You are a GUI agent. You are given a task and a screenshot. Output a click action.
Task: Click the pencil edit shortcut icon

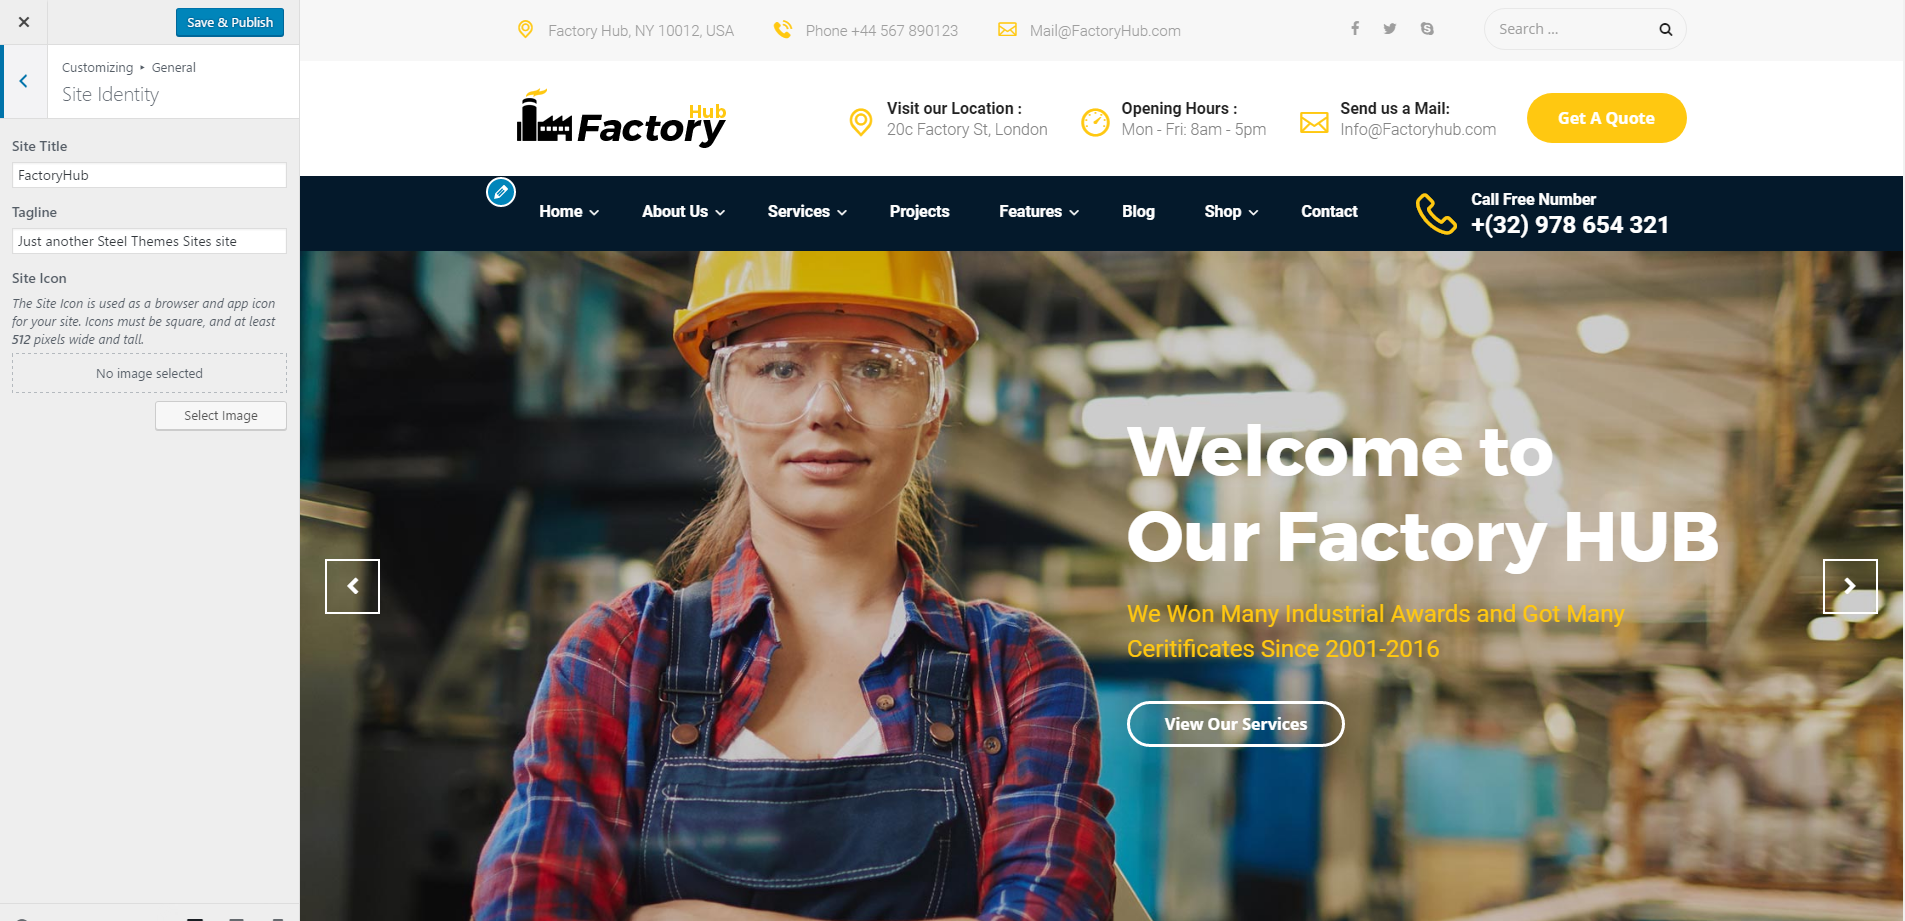501,192
